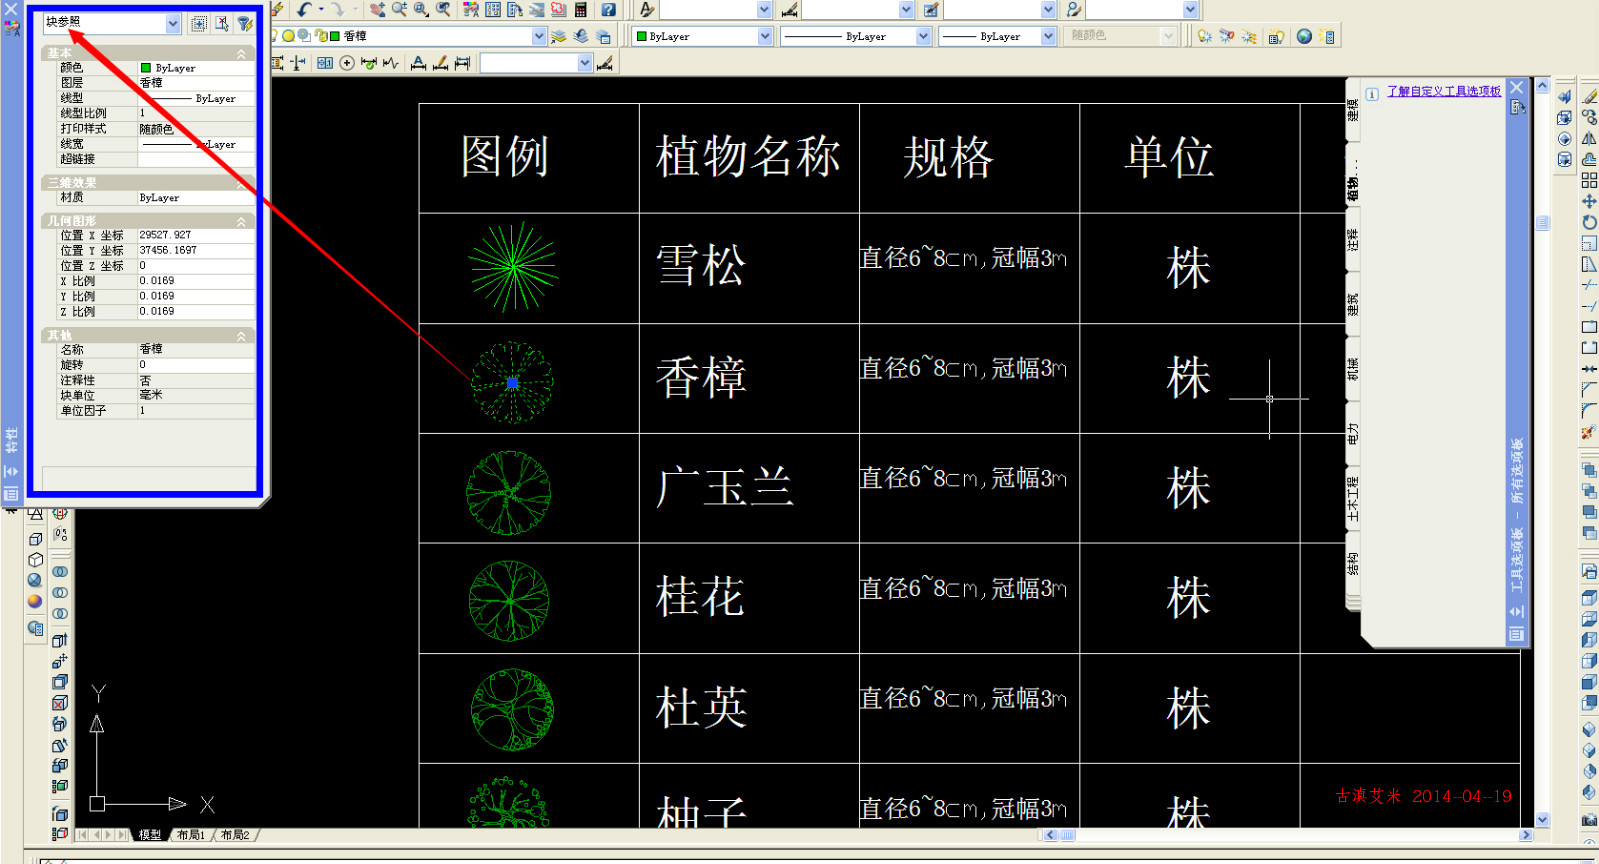Open the 了解自定义工具选项板 link

(x=1443, y=91)
